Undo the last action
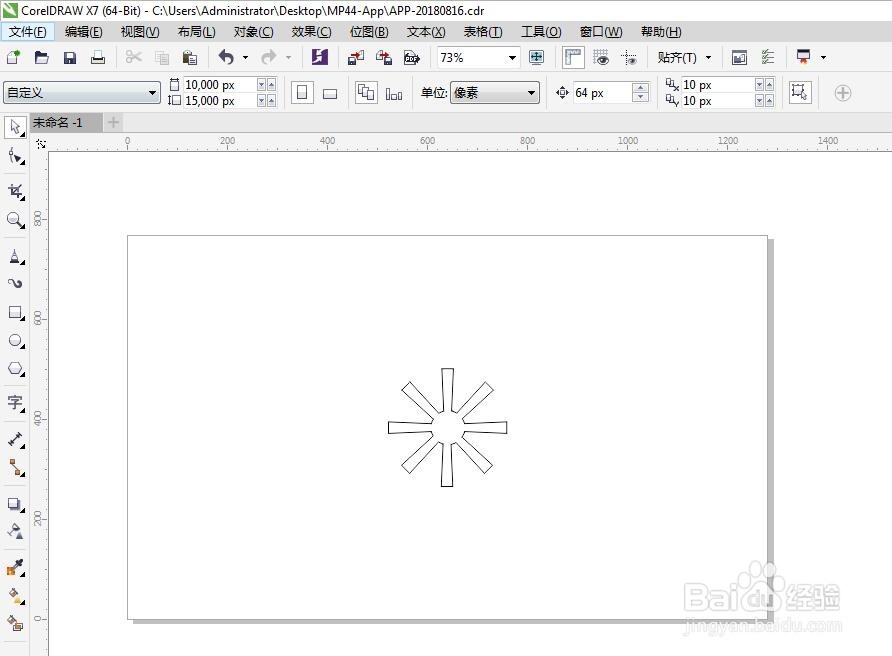The image size is (892, 656). (x=226, y=57)
